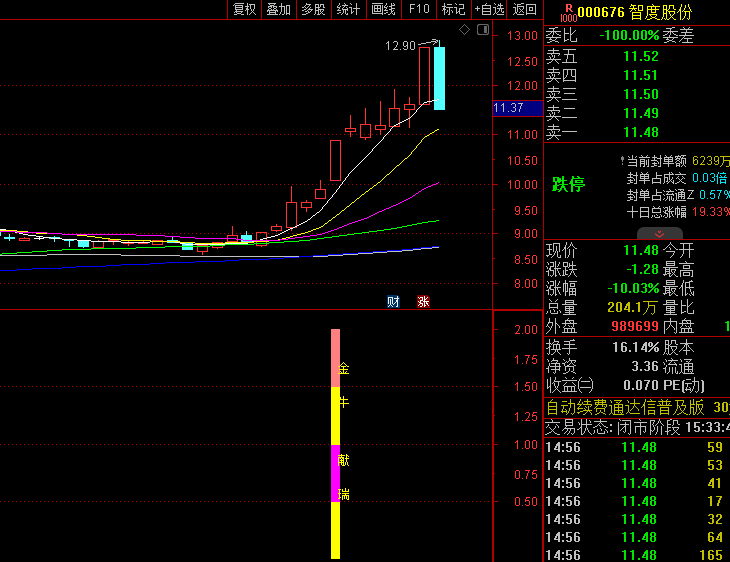Select the 叠加 overlay option
Screen dimensions: 730x562
(279, 9)
